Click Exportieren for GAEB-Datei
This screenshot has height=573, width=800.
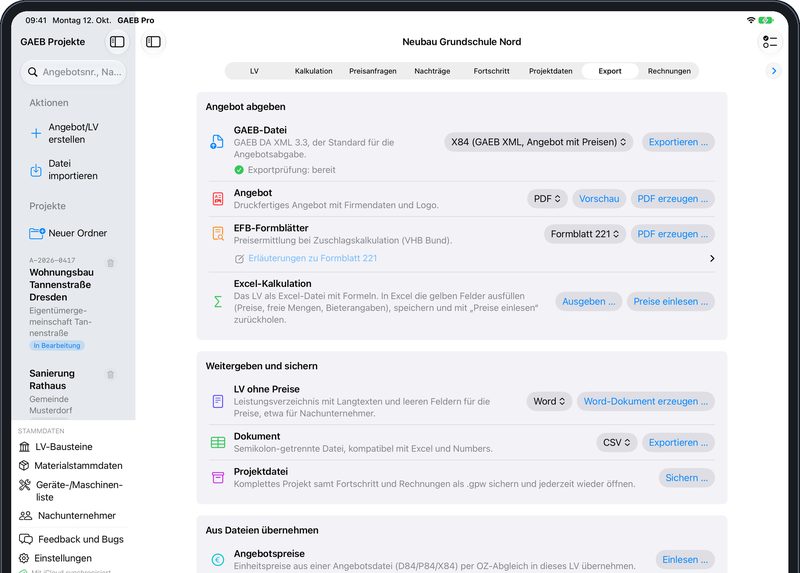pyautogui.click(x=678, y=142)
